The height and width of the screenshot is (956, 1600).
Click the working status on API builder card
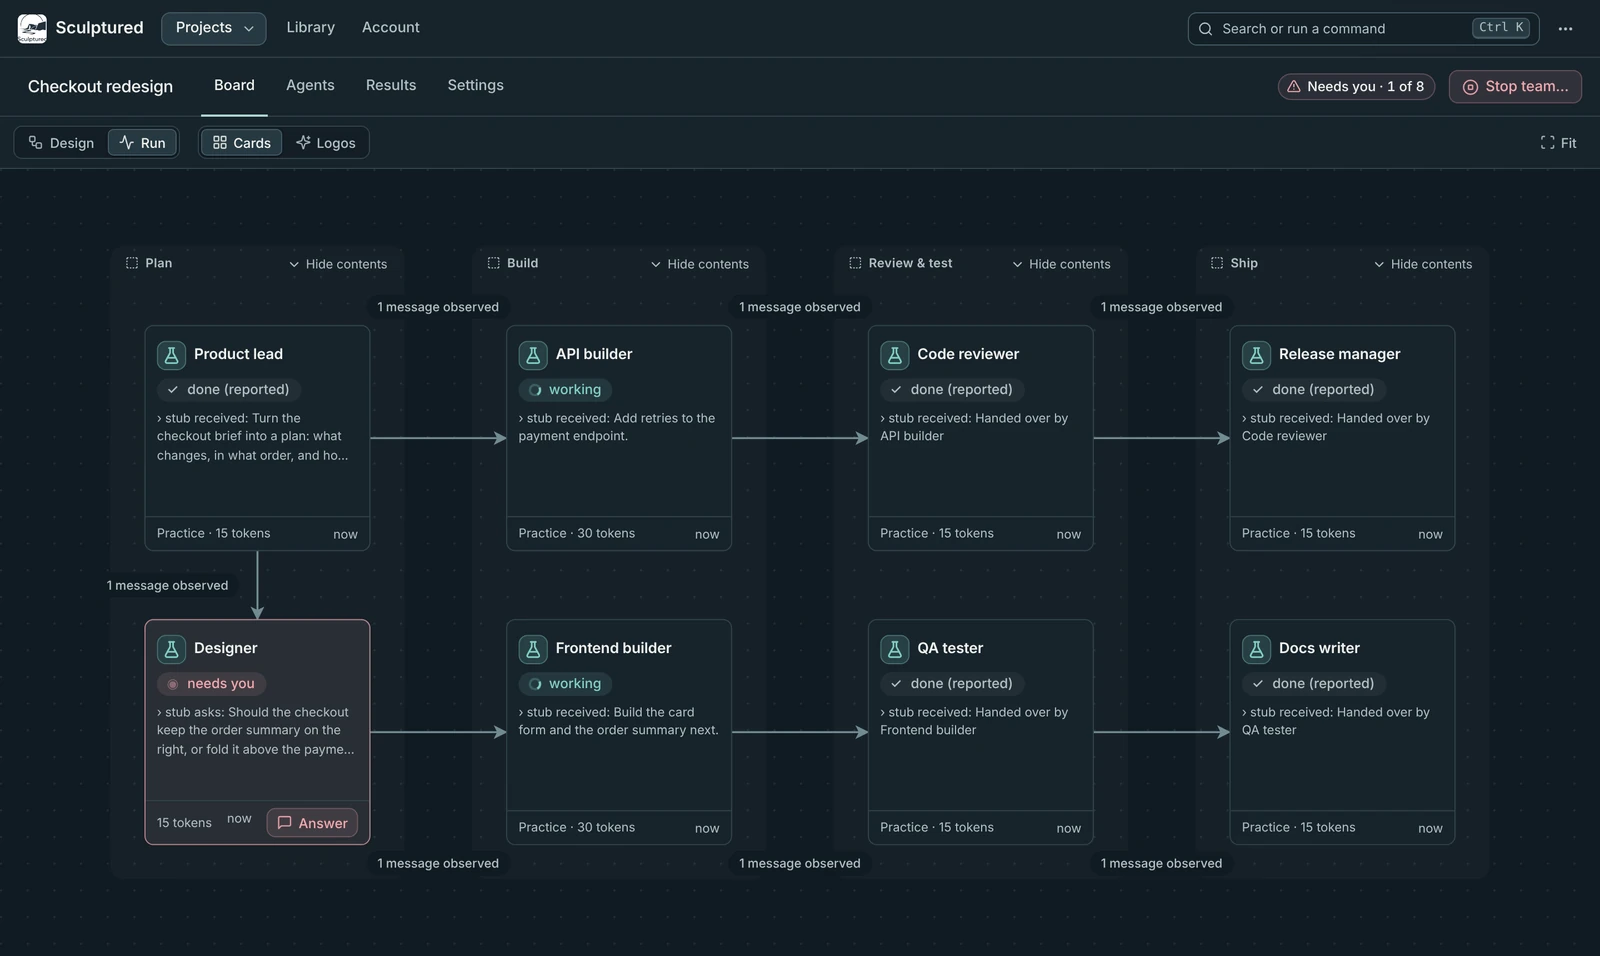point(565,390)
